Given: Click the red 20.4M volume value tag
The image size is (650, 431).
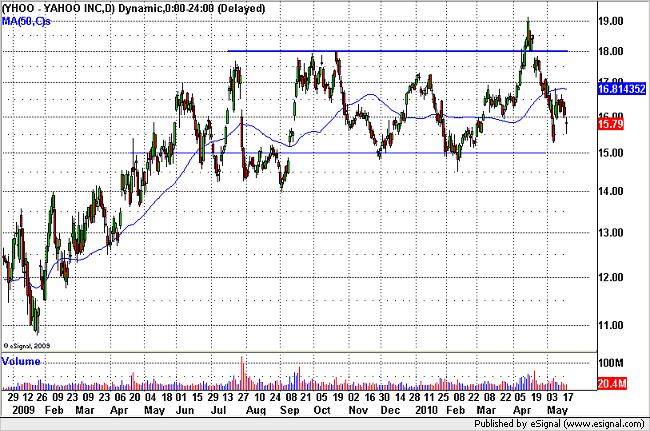Looking at the screenshot, I should pos(611,383).
